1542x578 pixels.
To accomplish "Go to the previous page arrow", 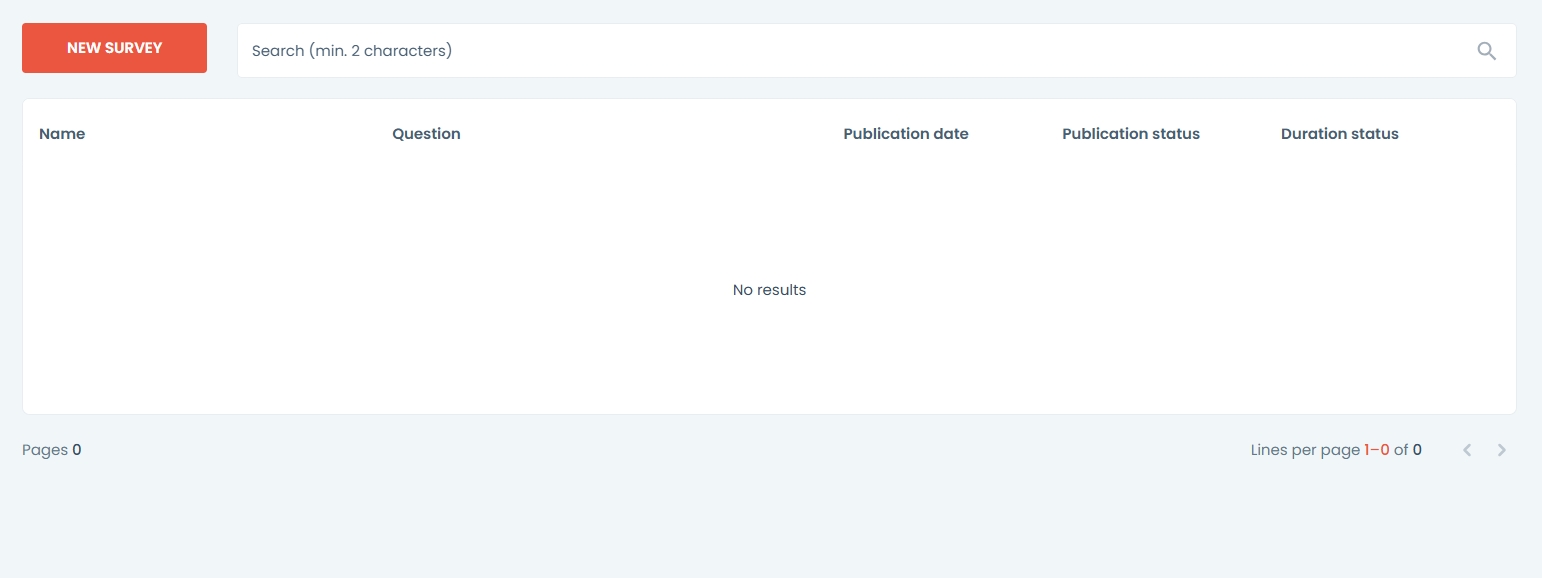I will point(1467,450).
